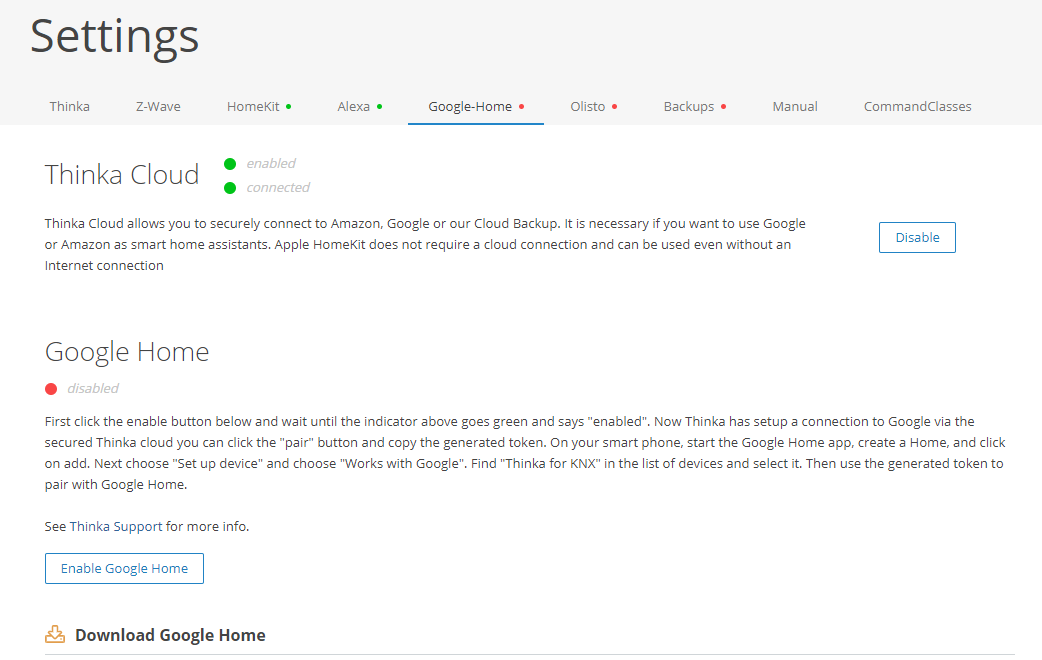Click the Google Home section heading
This screenshot has height=660, width=1042.
(127, 352)
